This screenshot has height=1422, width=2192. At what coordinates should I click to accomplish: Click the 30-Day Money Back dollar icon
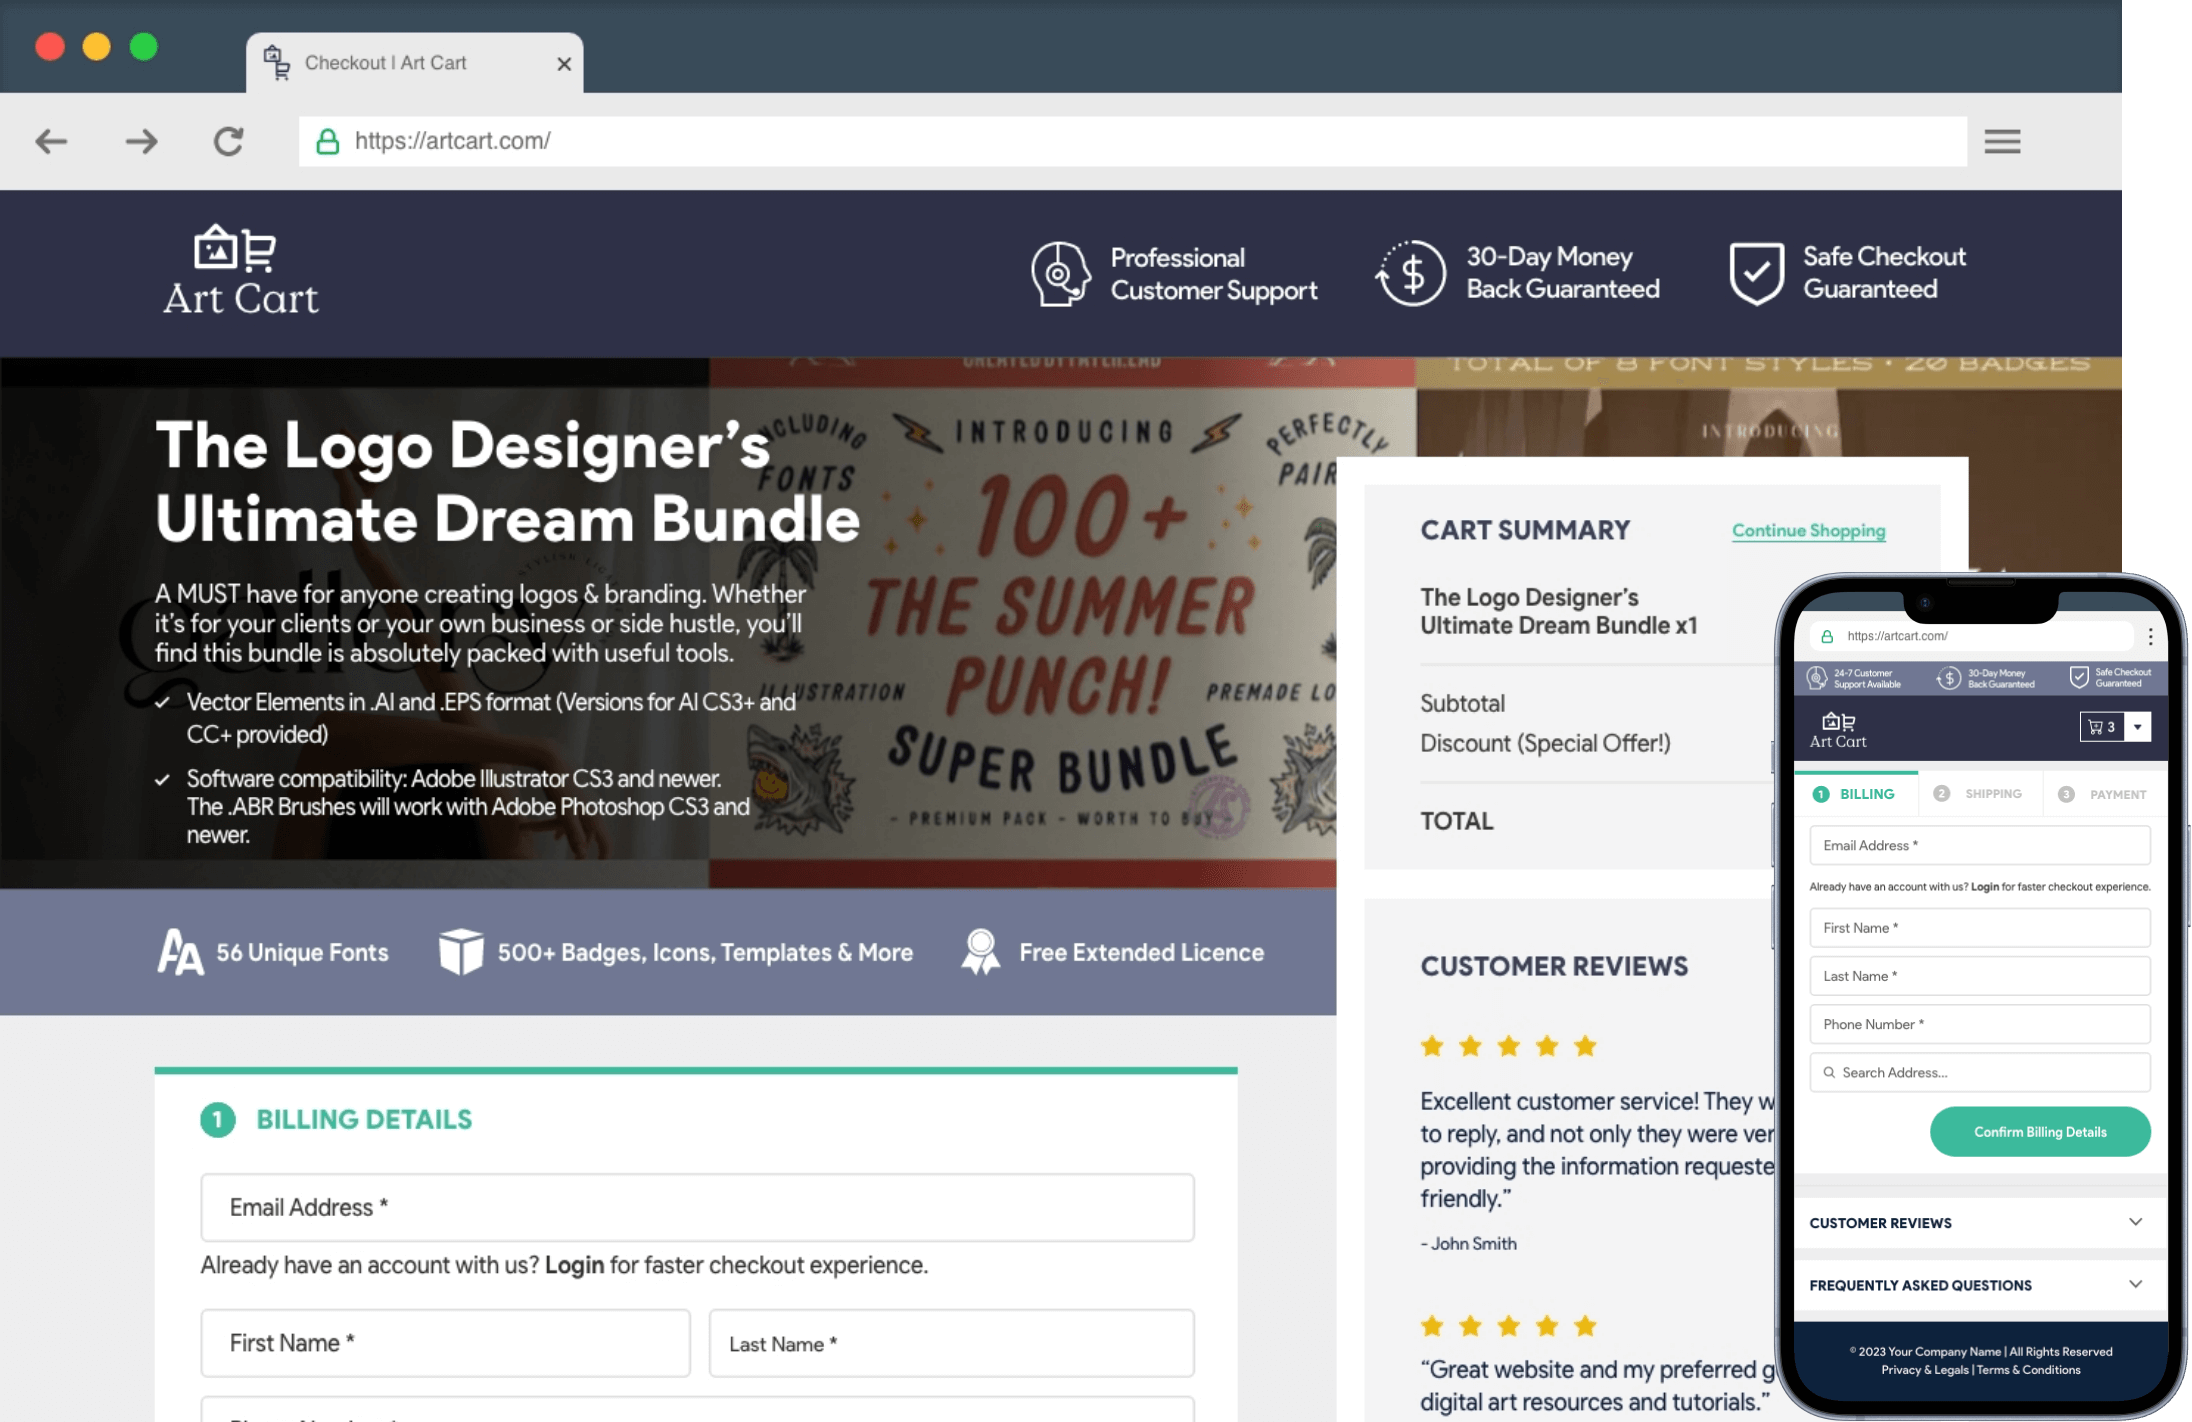point(1411,273)
